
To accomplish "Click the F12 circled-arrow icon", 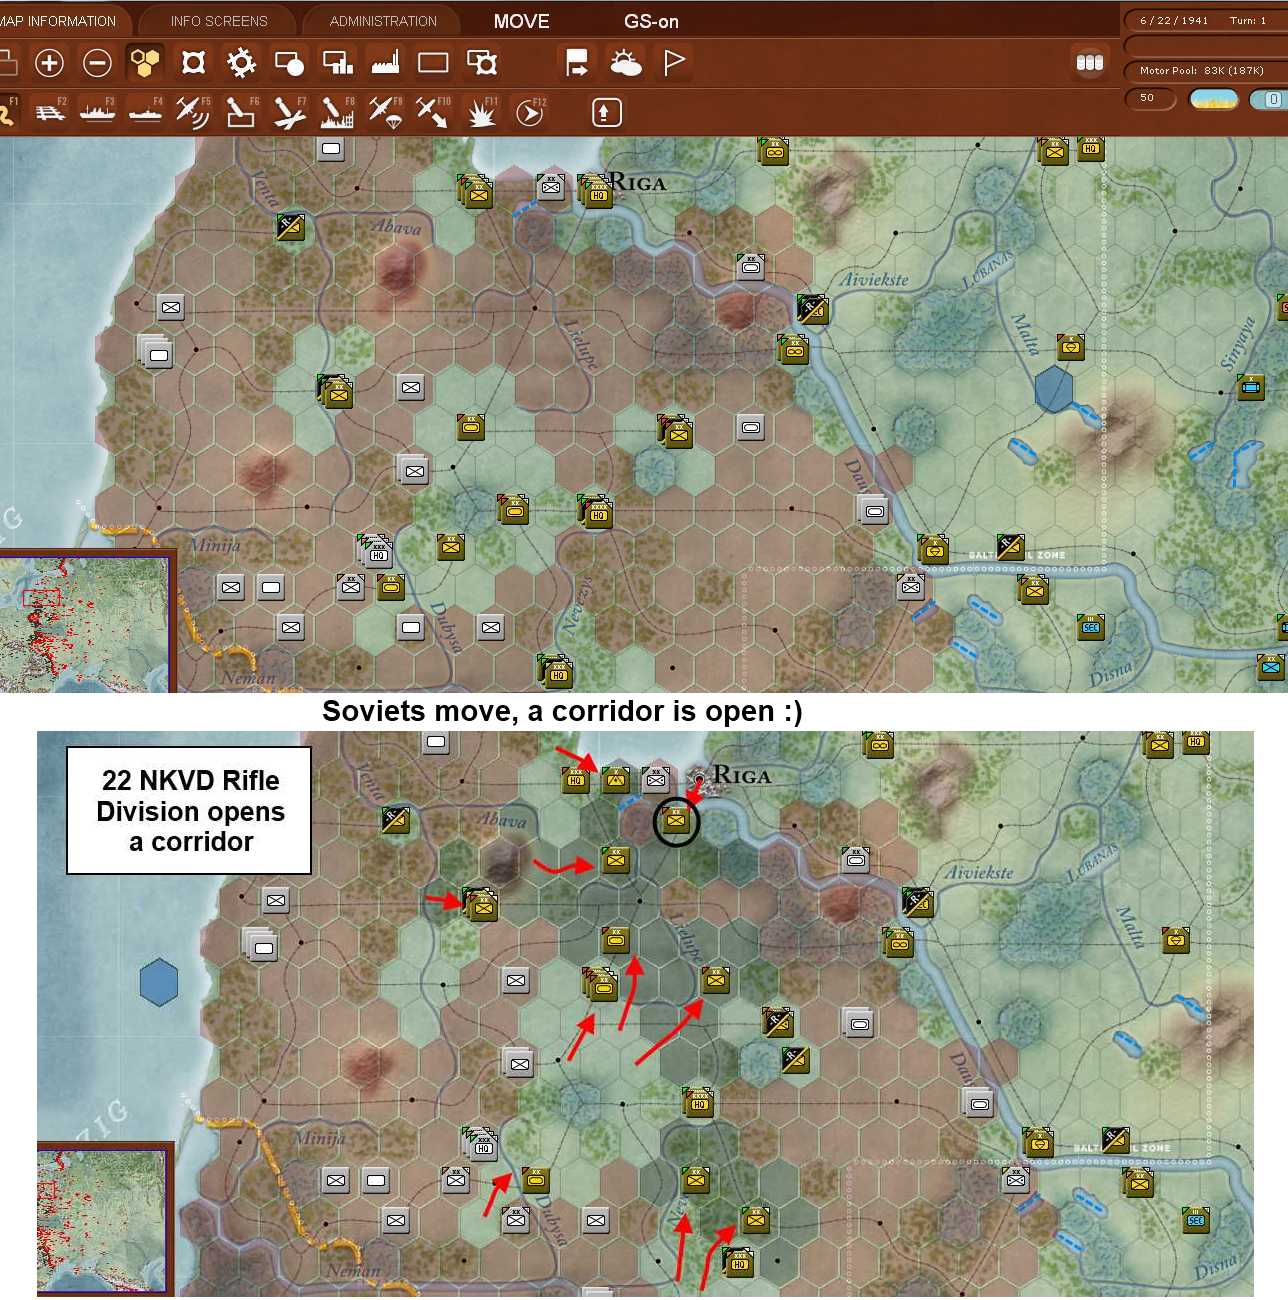I will pyautogui.click(x=530, y=112).
